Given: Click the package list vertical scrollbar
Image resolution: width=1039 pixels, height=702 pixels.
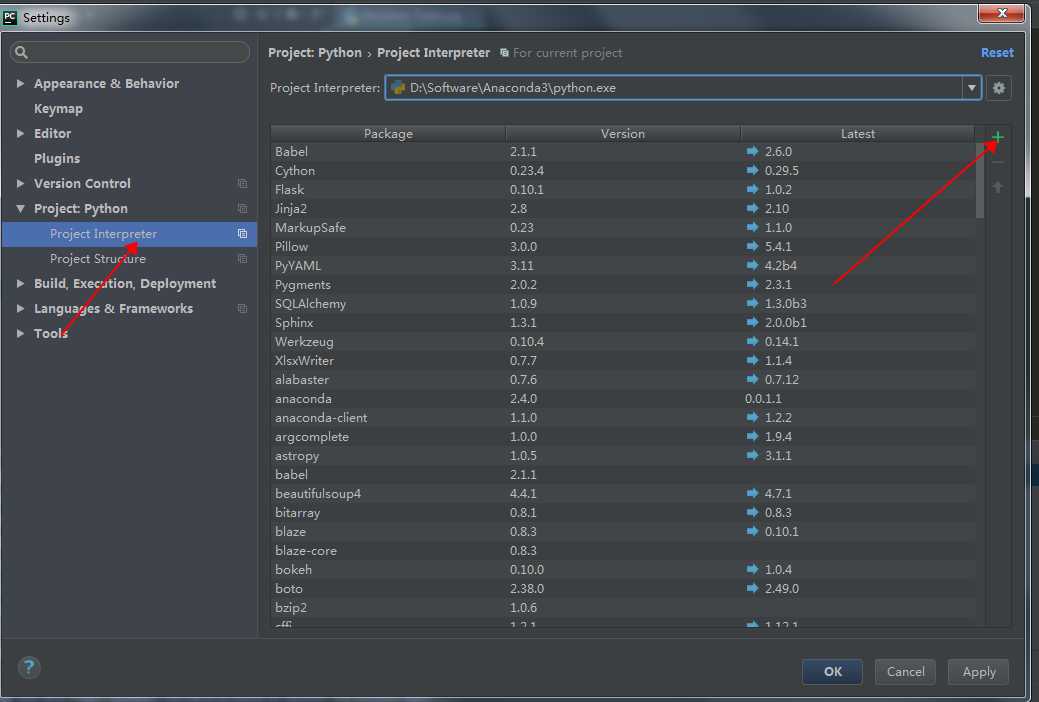Looking at the screenshot, I should coord(979,179).
